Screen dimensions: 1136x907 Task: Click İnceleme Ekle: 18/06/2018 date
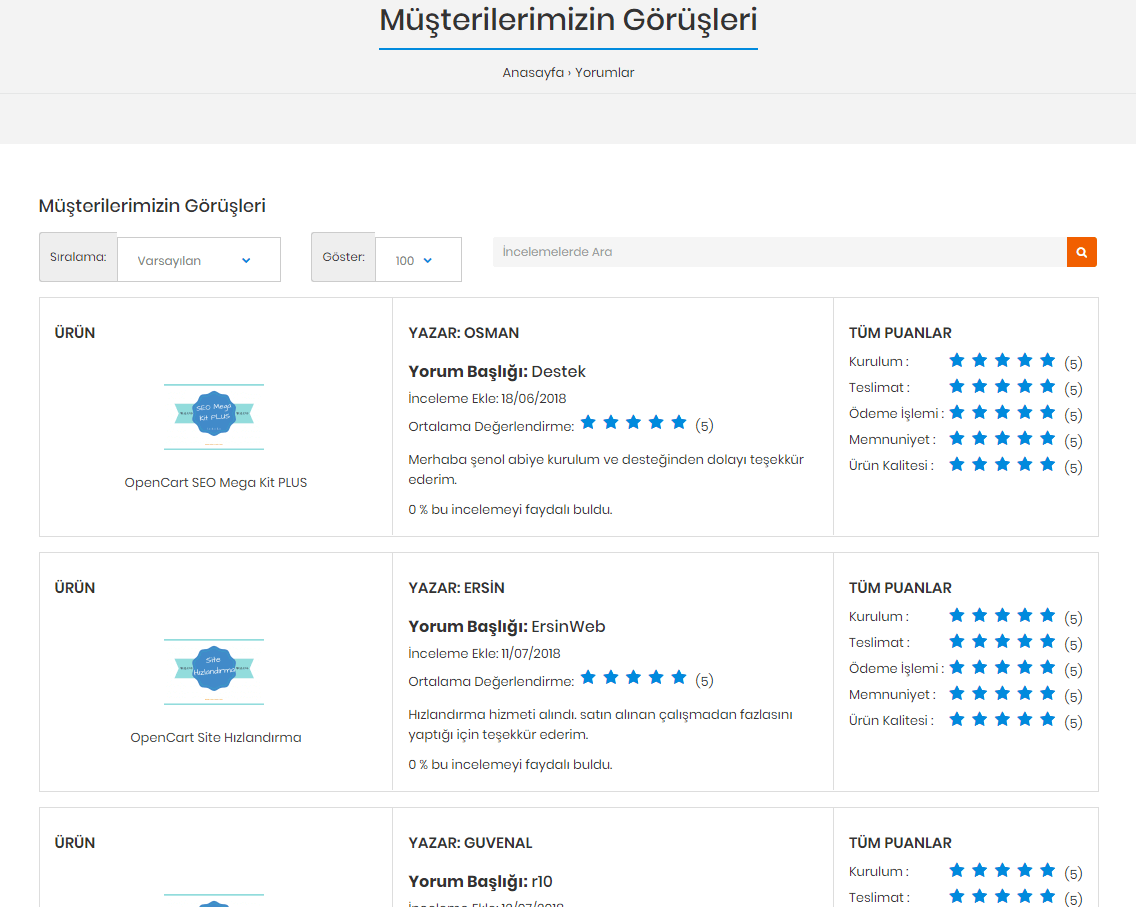point(487,398)
